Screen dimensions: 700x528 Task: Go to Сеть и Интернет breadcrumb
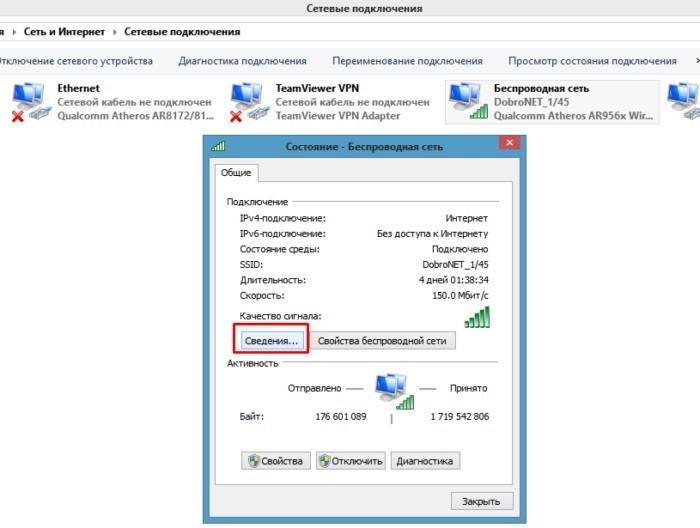point(64,32)
